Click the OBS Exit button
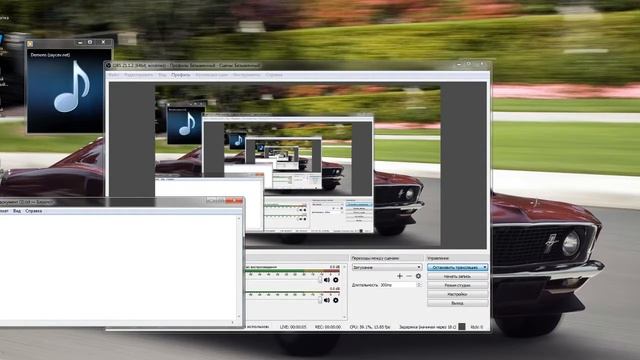Viewport: 640px width, 360px height. coord(458,303)
